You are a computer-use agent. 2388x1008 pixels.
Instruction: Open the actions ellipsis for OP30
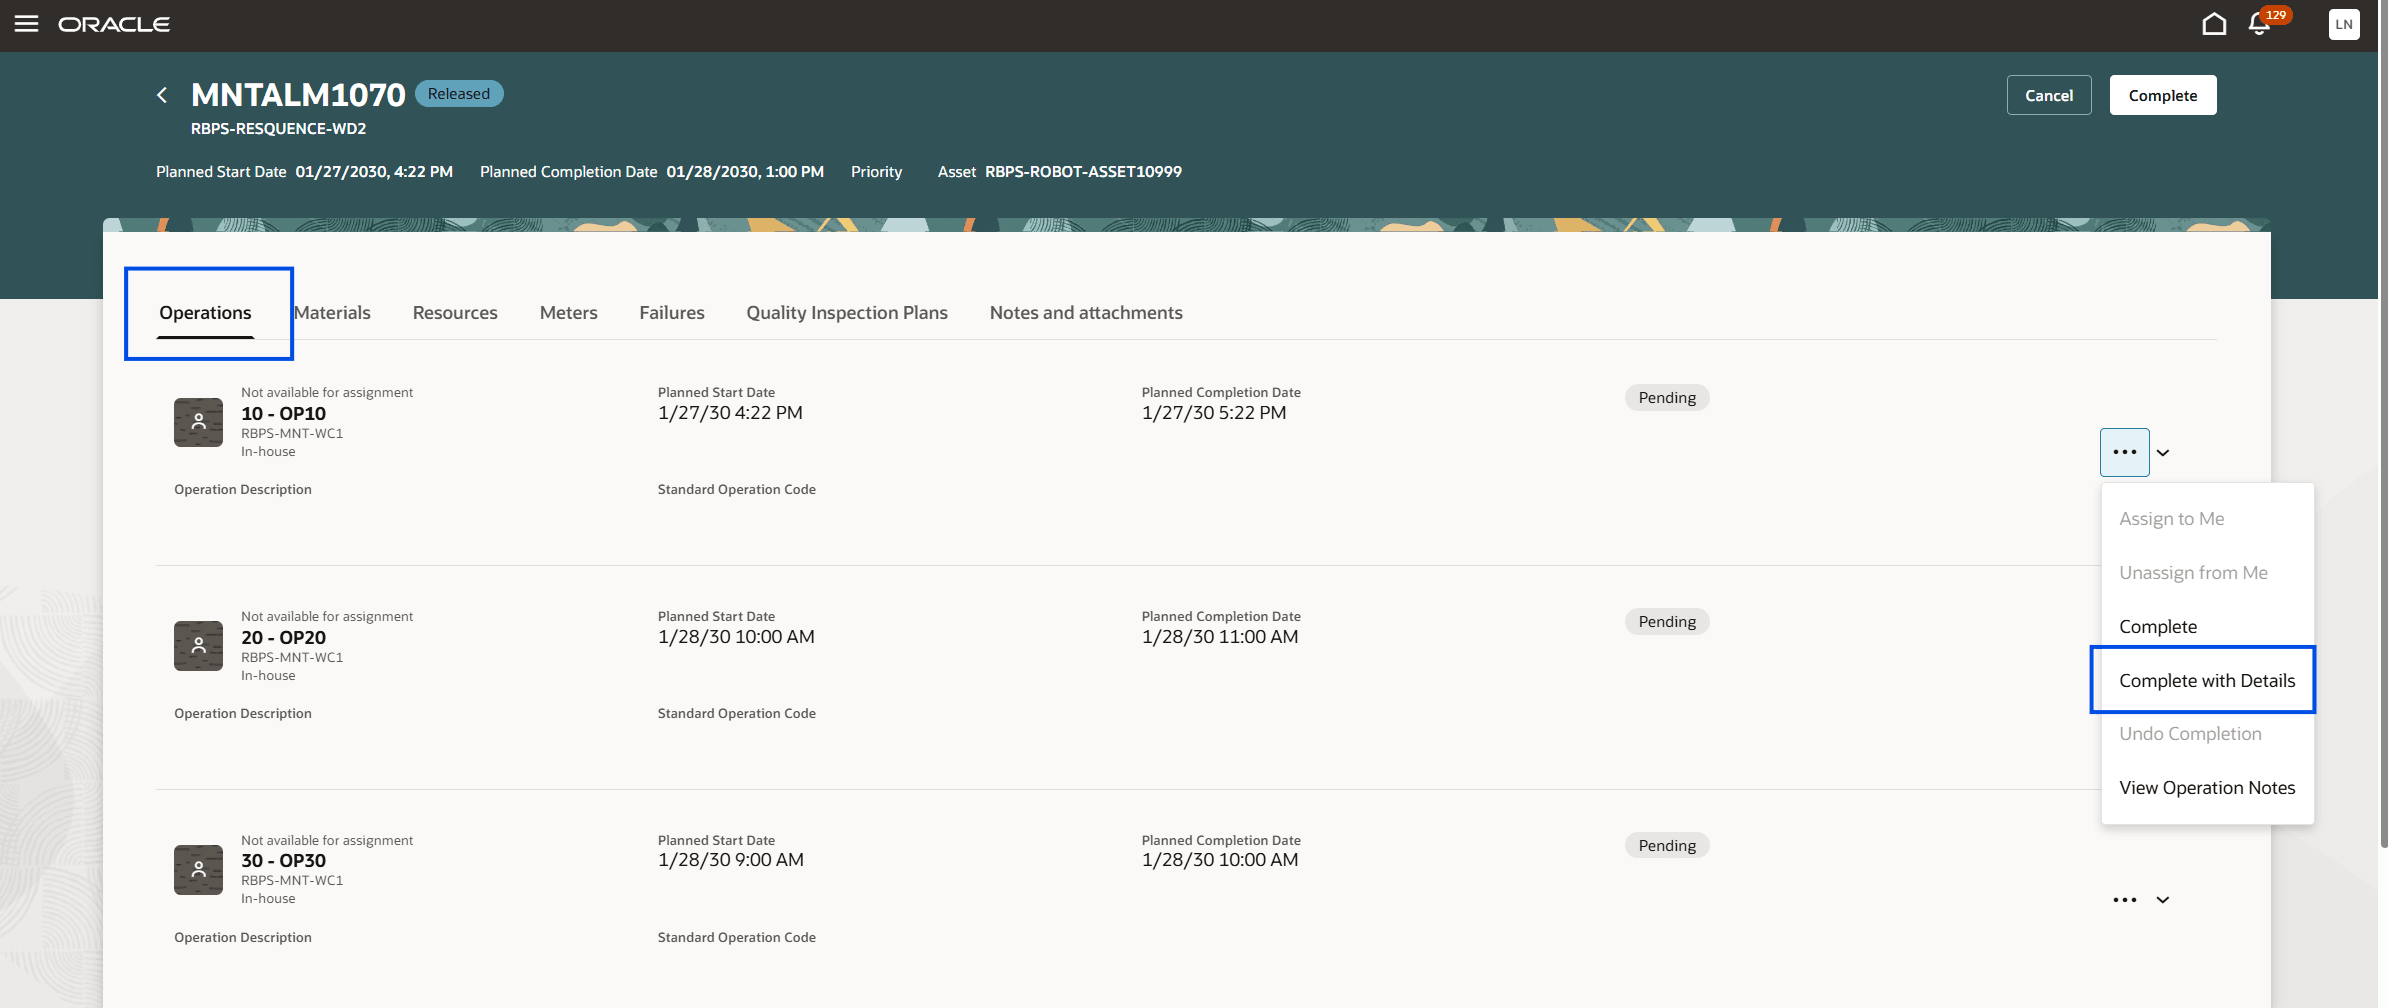click(x=2124, y=900)
